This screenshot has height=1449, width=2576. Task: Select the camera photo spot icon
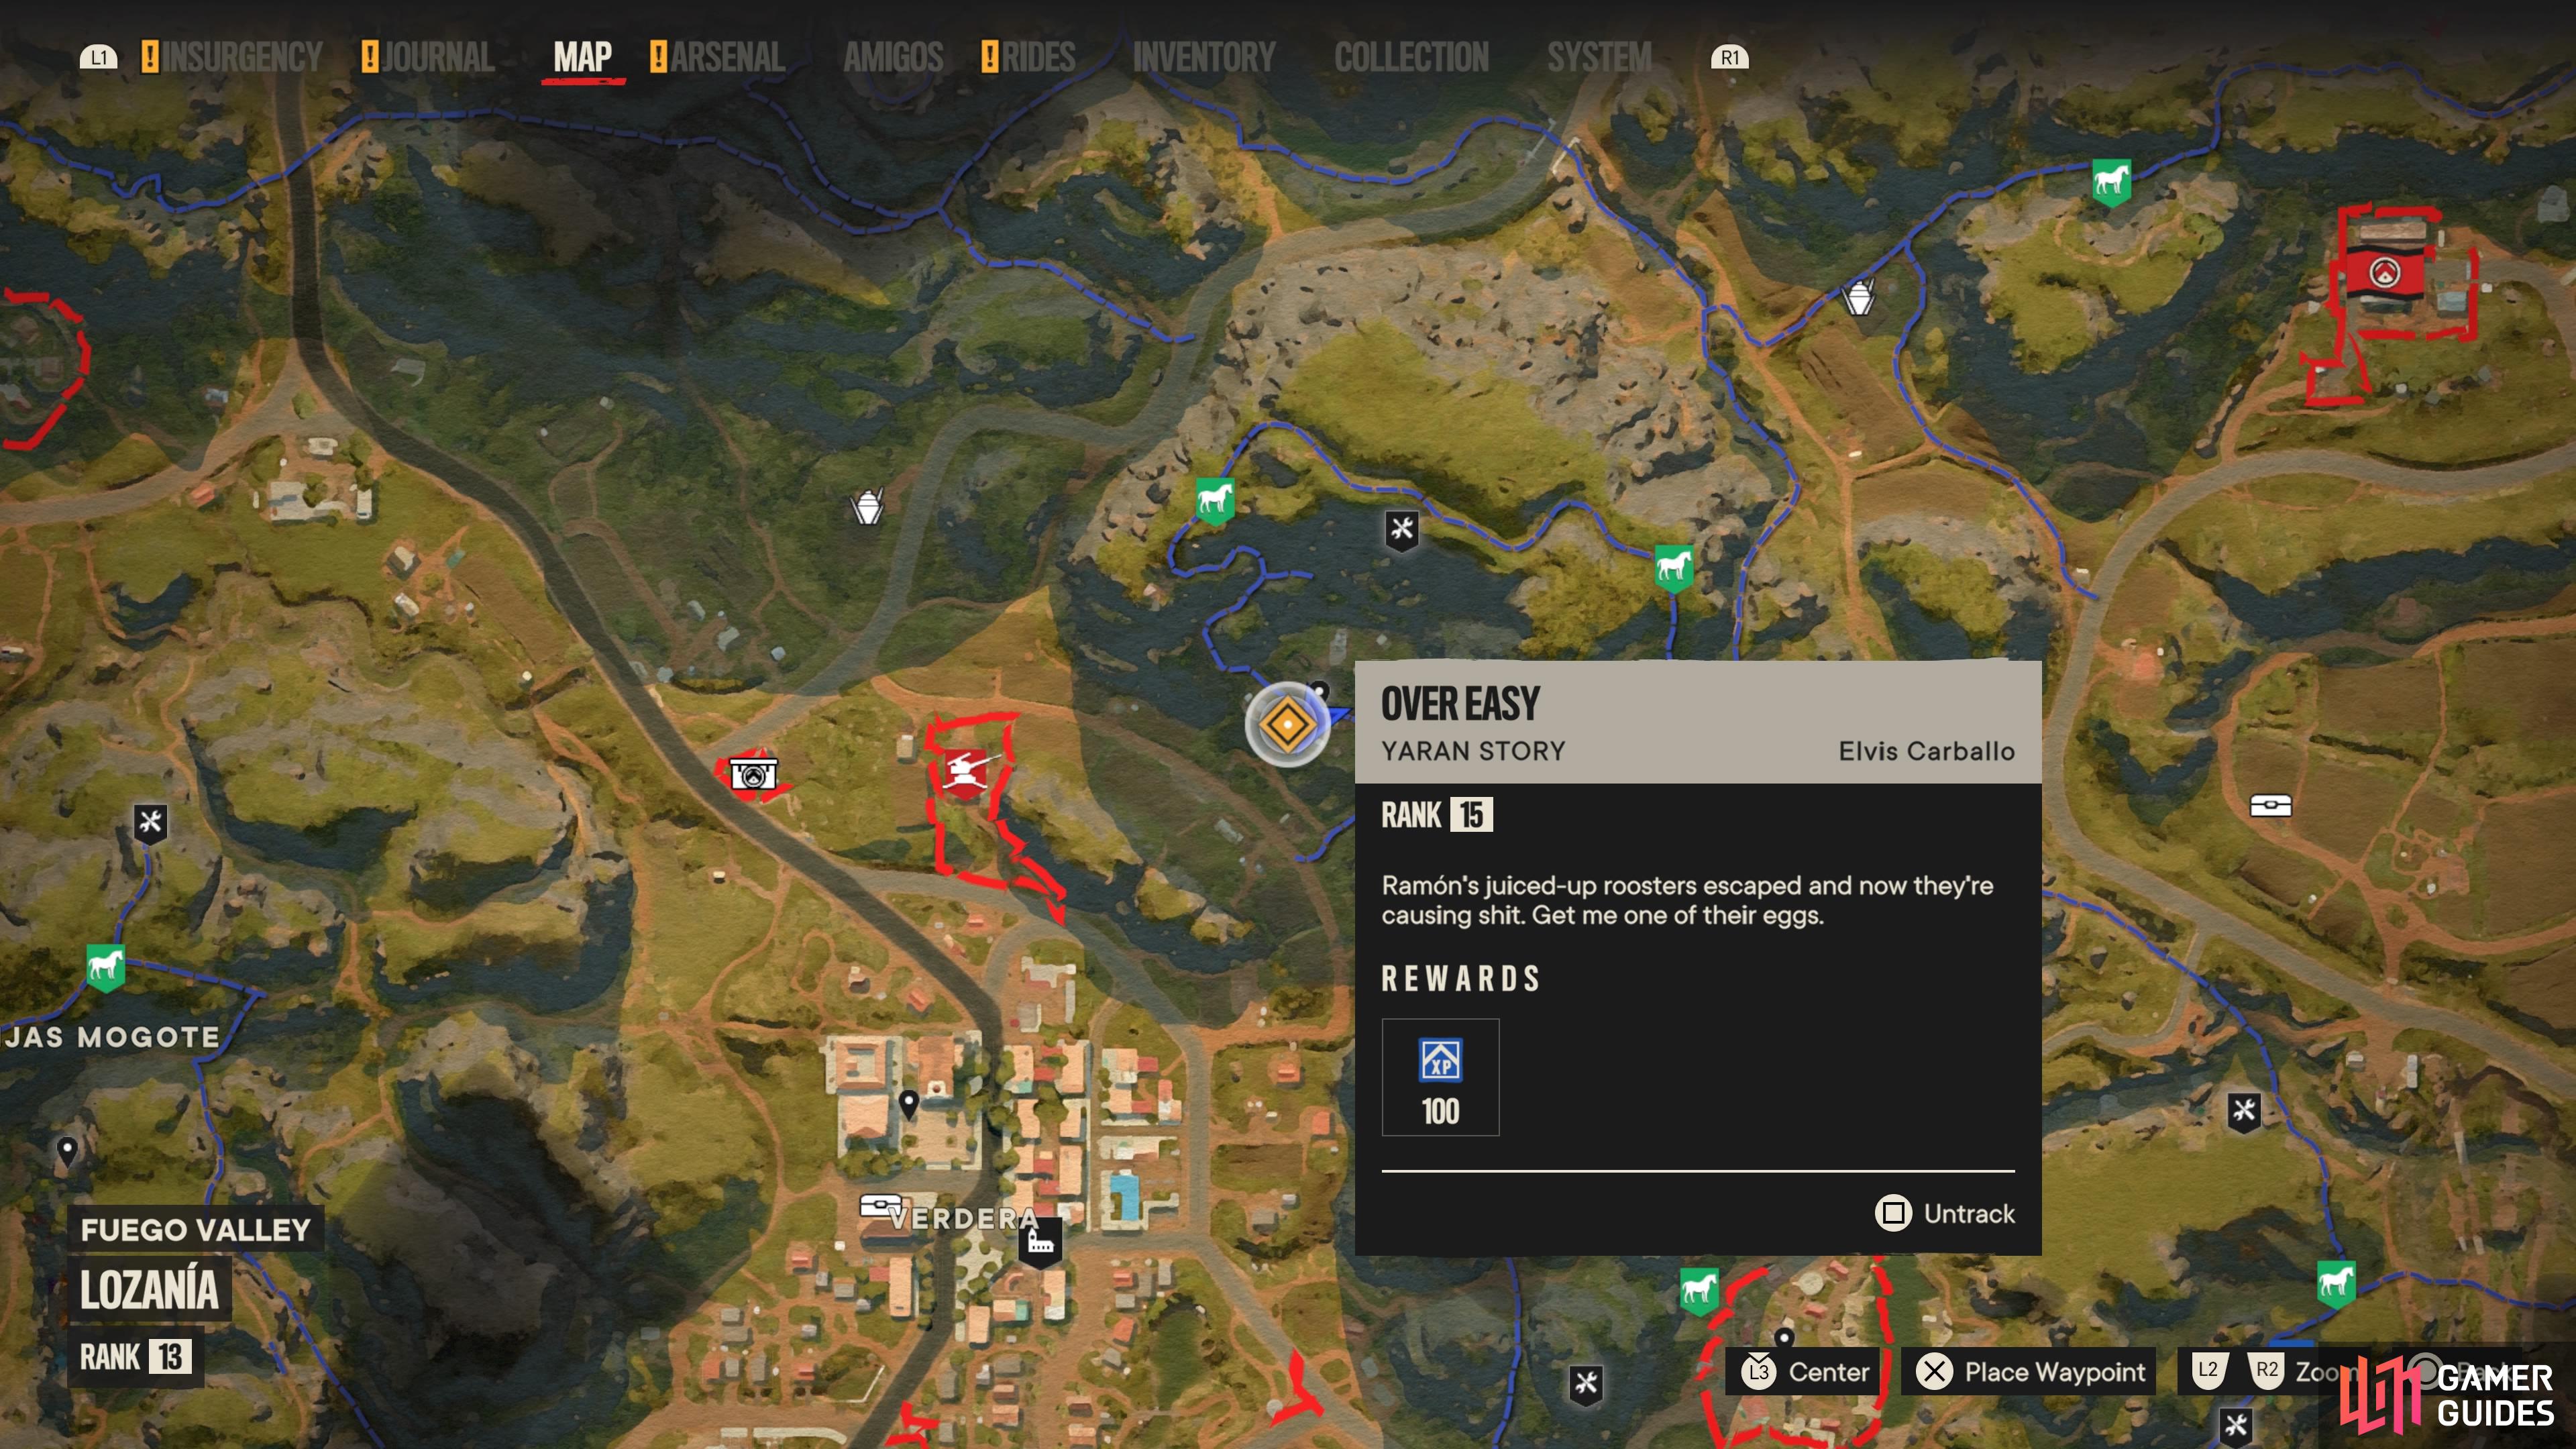click(752, 774)
